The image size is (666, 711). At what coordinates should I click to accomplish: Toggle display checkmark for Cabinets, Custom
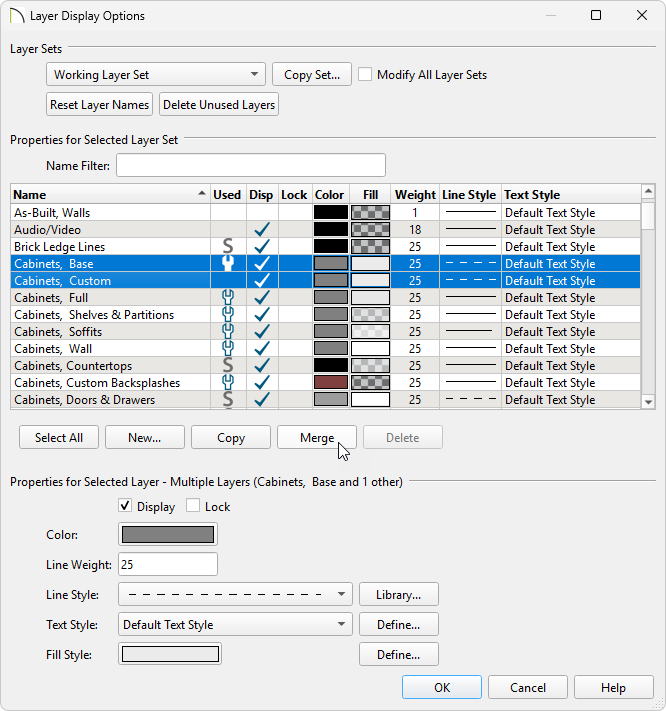[x=262, y=281]
